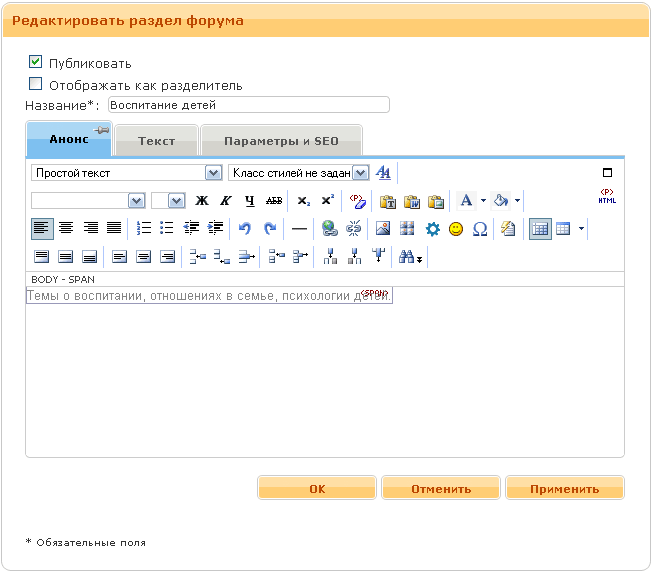Click the Отменить button
Image resolution: width=652 pixels, height=572 pixels.
(440, 489)
